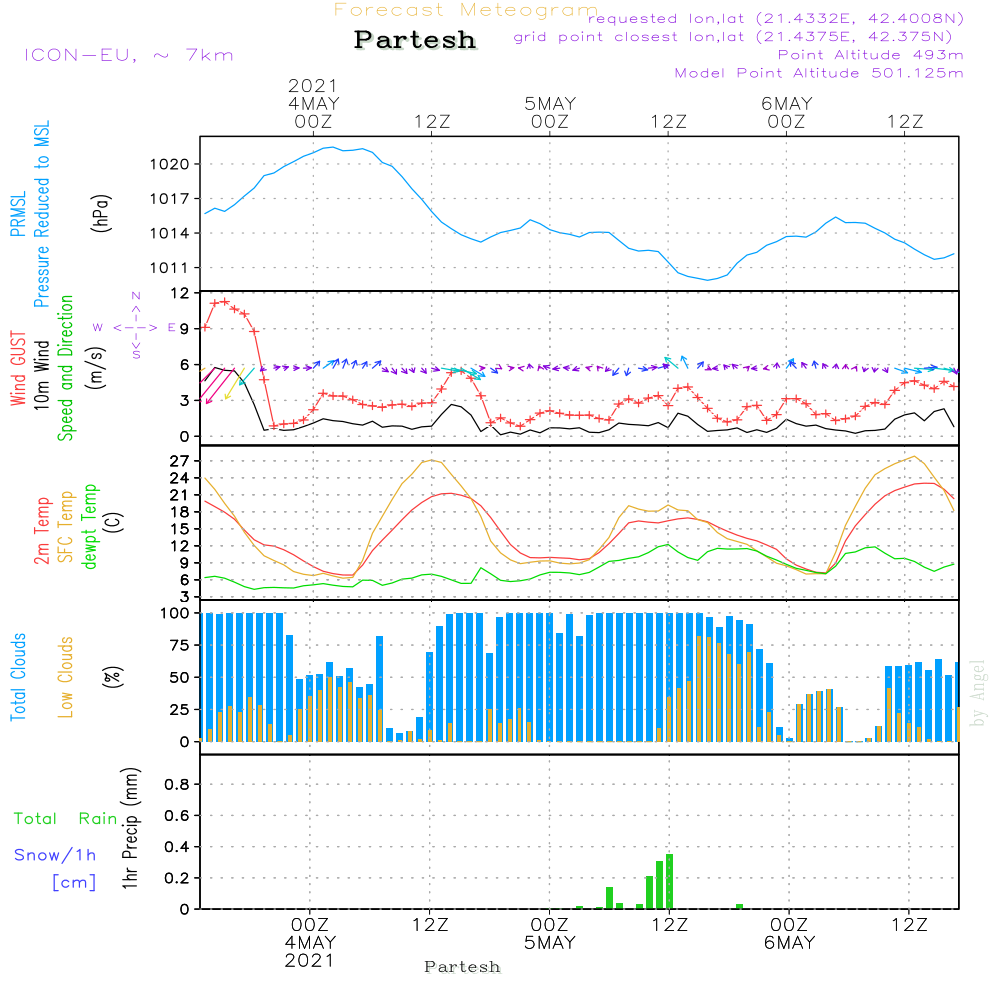Click the '(C)' temperature unit label
Viewport: 1000px width, 1000px height.
point(114,522)
